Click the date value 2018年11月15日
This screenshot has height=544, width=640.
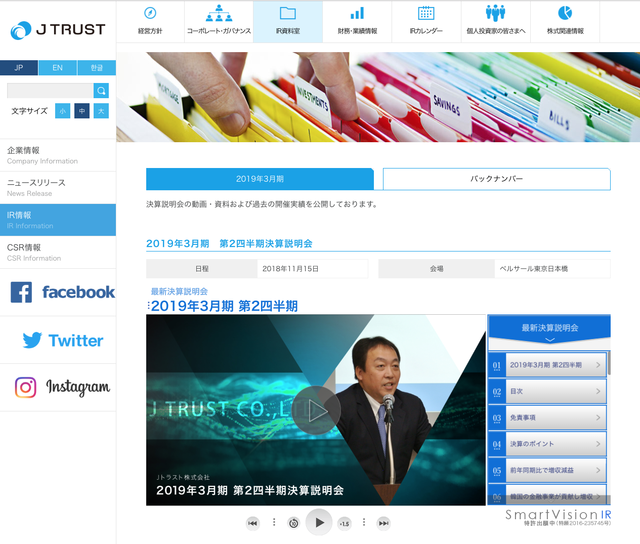(290, 269)
